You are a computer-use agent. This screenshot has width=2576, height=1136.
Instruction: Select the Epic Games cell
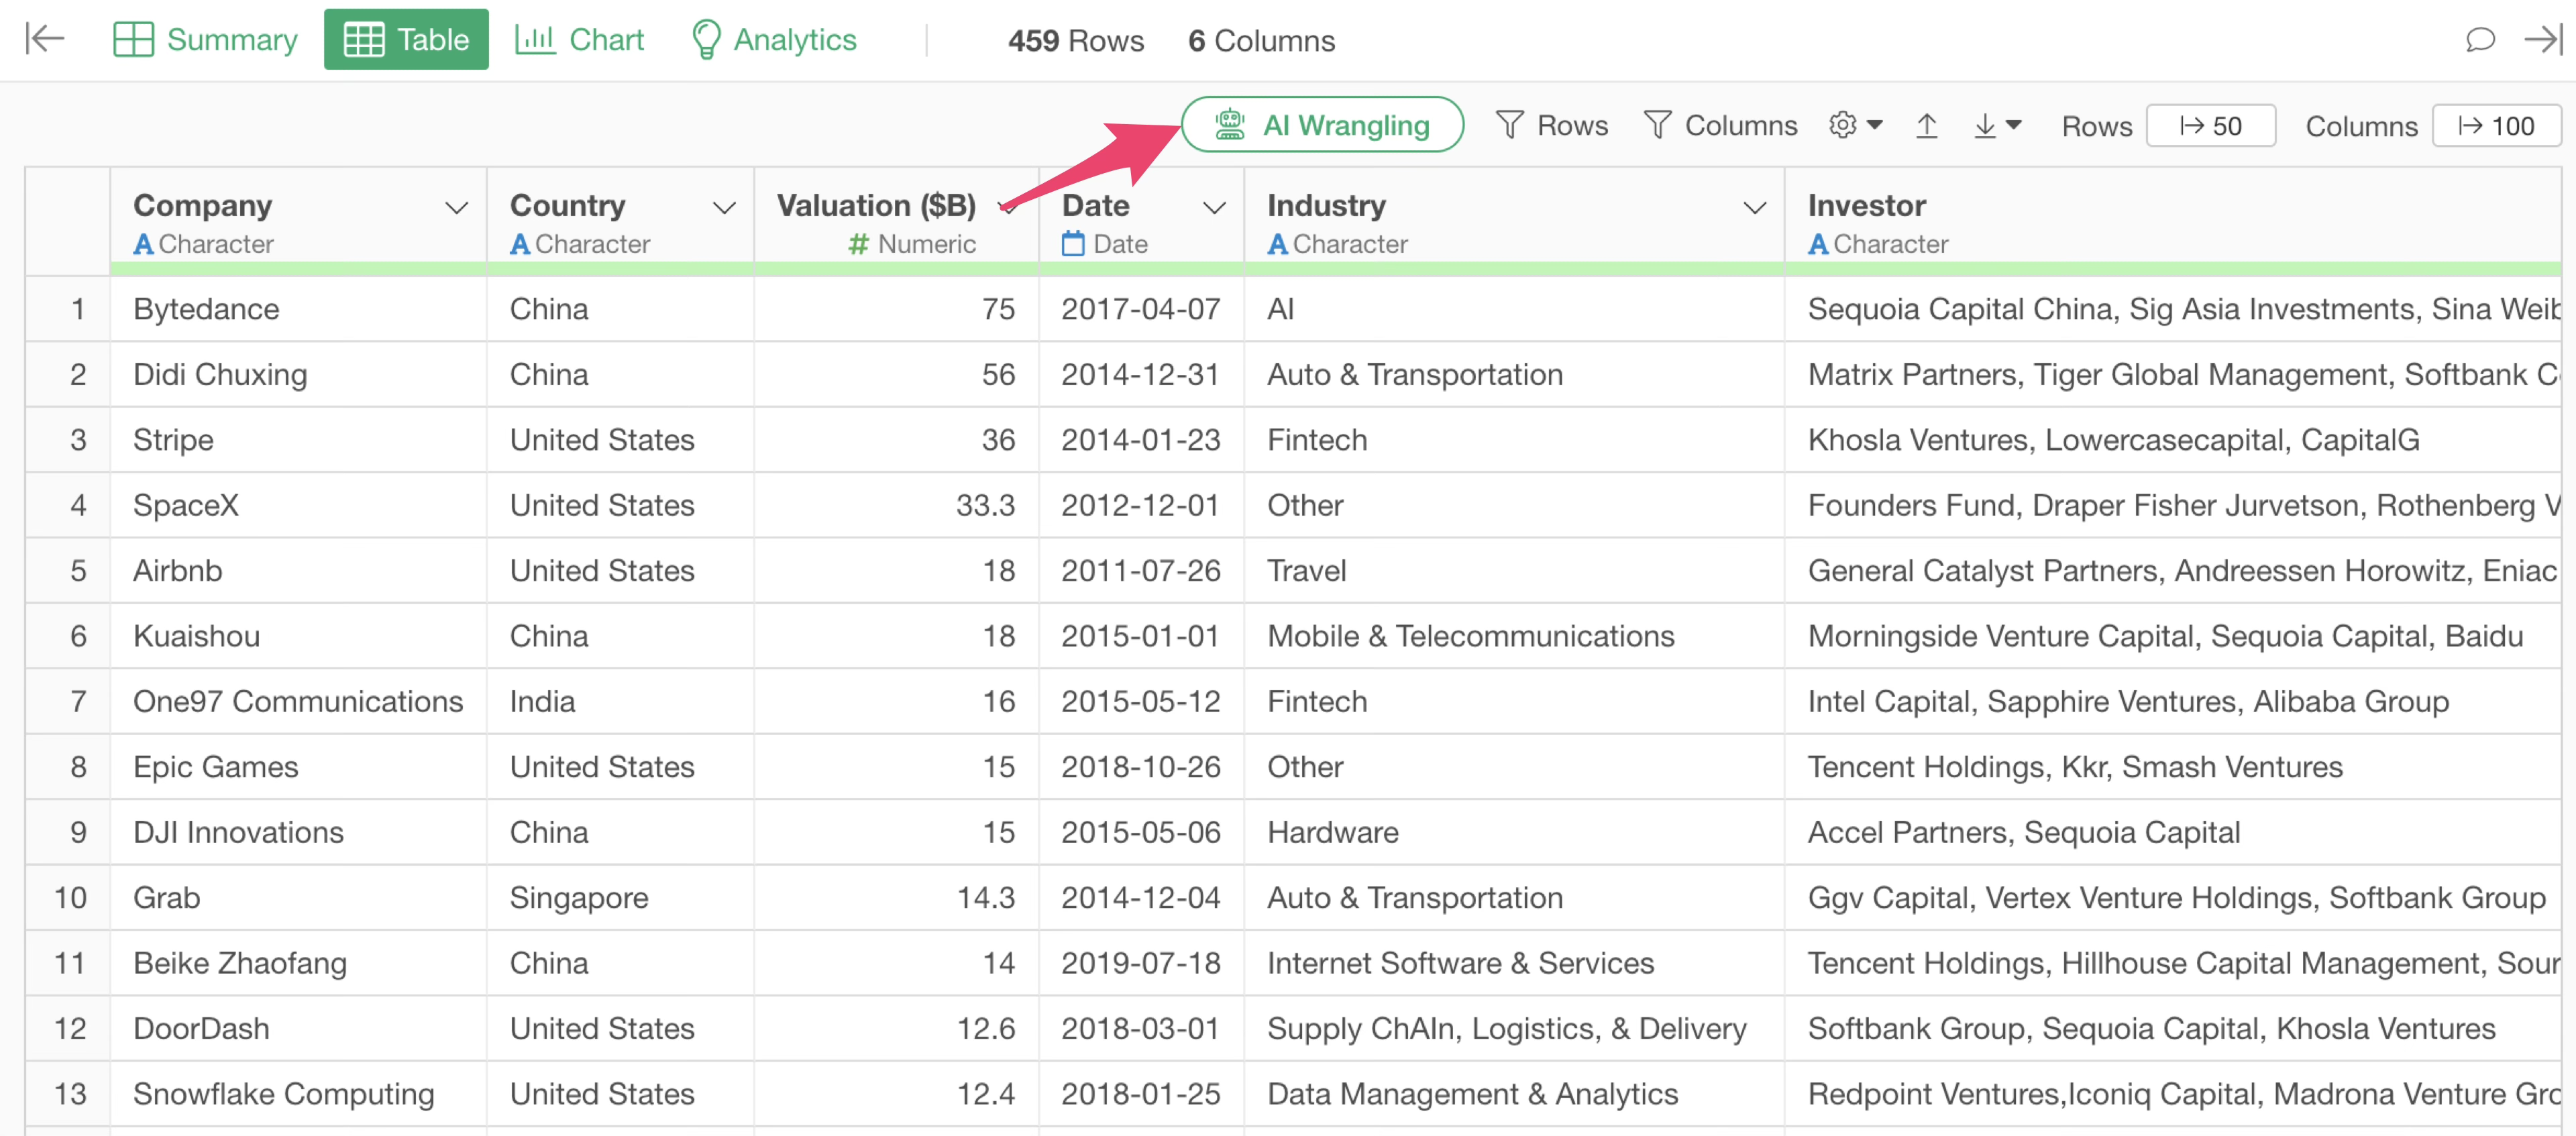[x=298, y=767]
